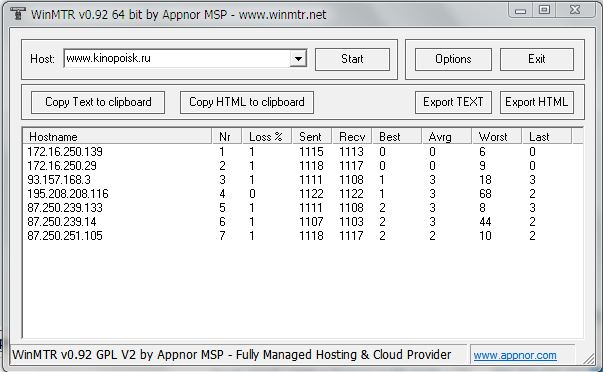Screen dimensions: 603x372
Task: Click Sent value 1107
Action: [311, 222]
